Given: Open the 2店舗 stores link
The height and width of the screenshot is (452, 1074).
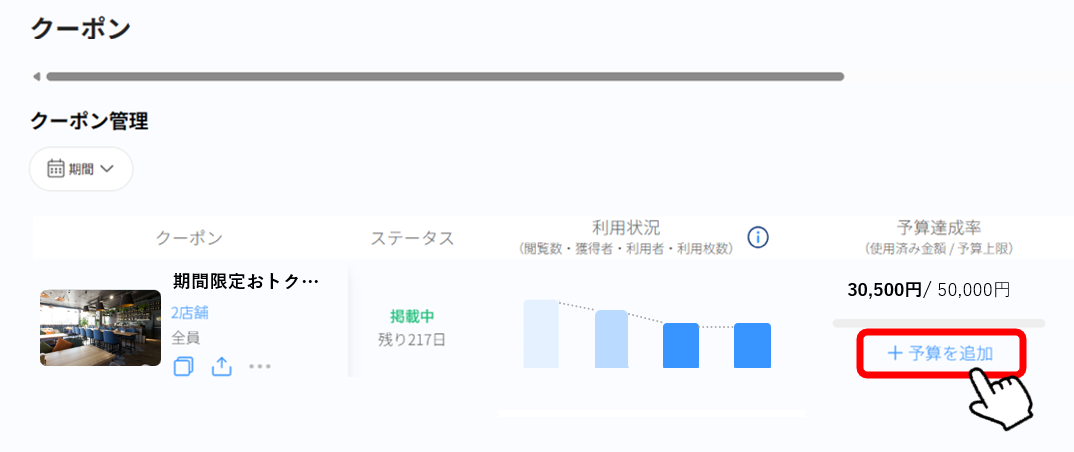Looking at the screenshot, I should tap(190, 312).
